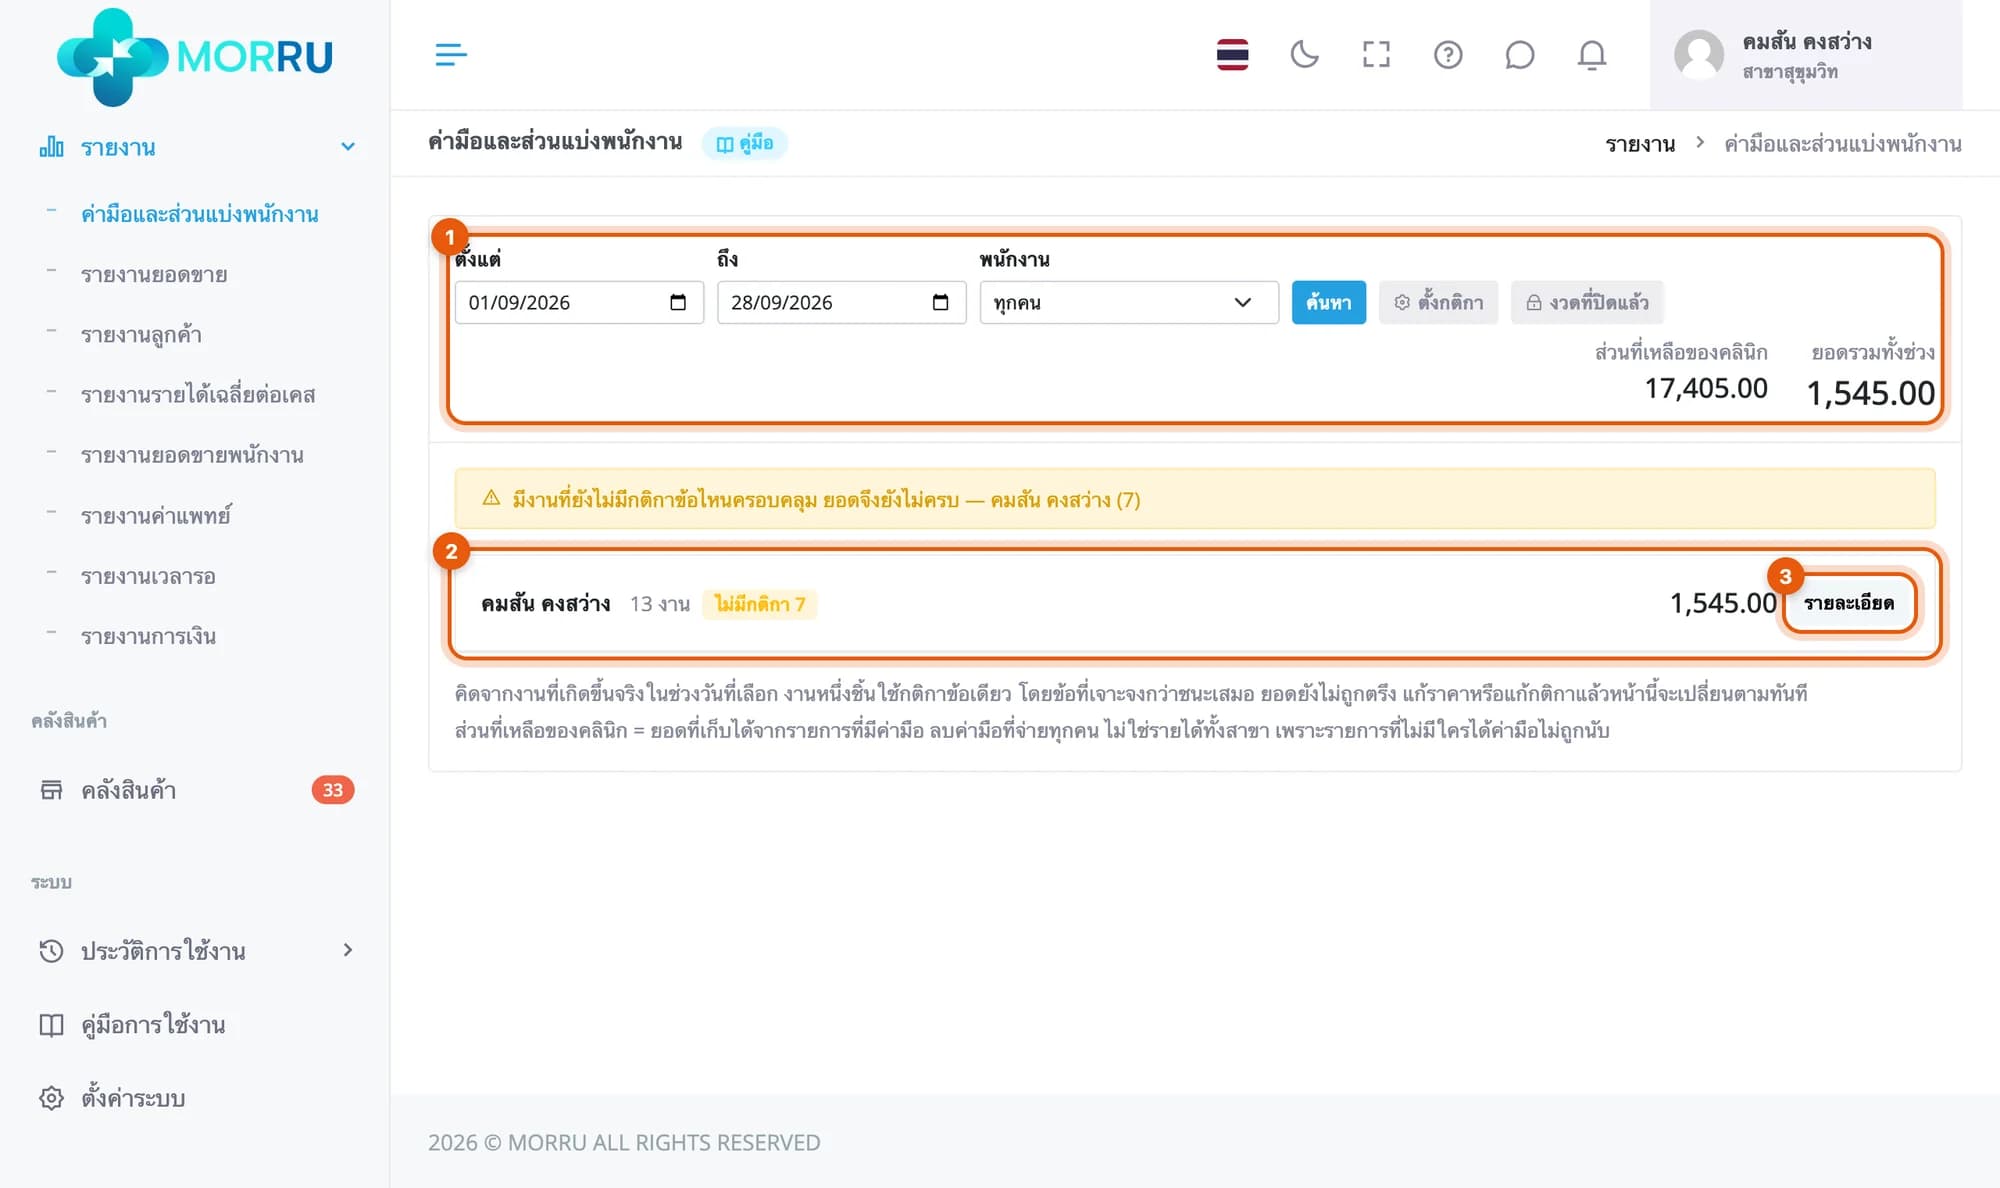Open the start date calendar picker icon
Viewport: 2000px width, 1188px height.
click(x=678, y=302)
